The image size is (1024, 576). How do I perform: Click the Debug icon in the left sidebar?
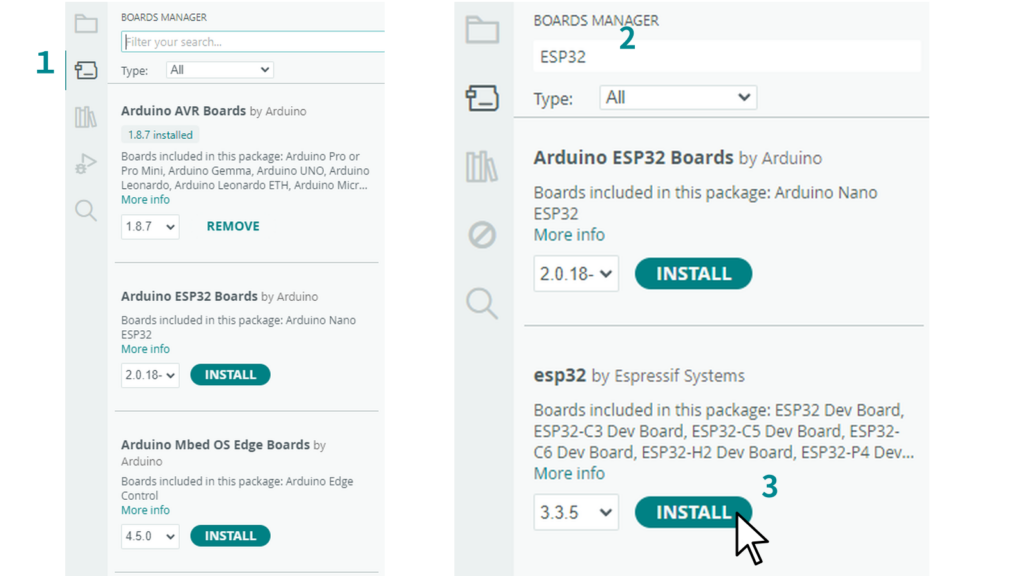click(85, 163)
